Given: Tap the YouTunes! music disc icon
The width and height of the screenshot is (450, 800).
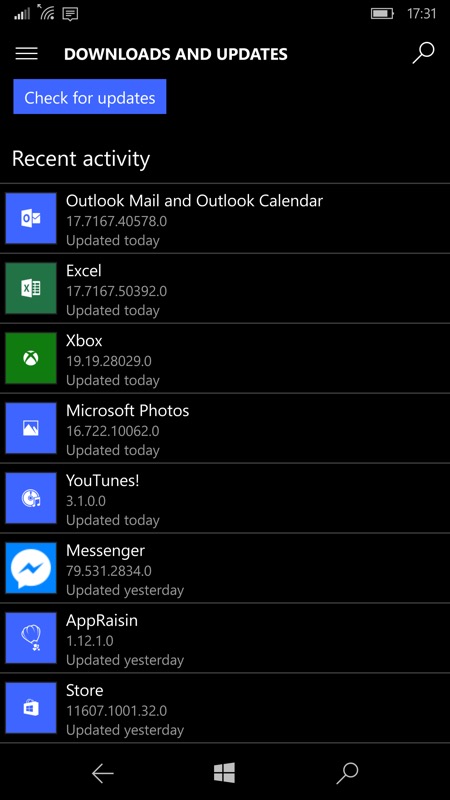Looking at the screenshot, I should 31,498.
